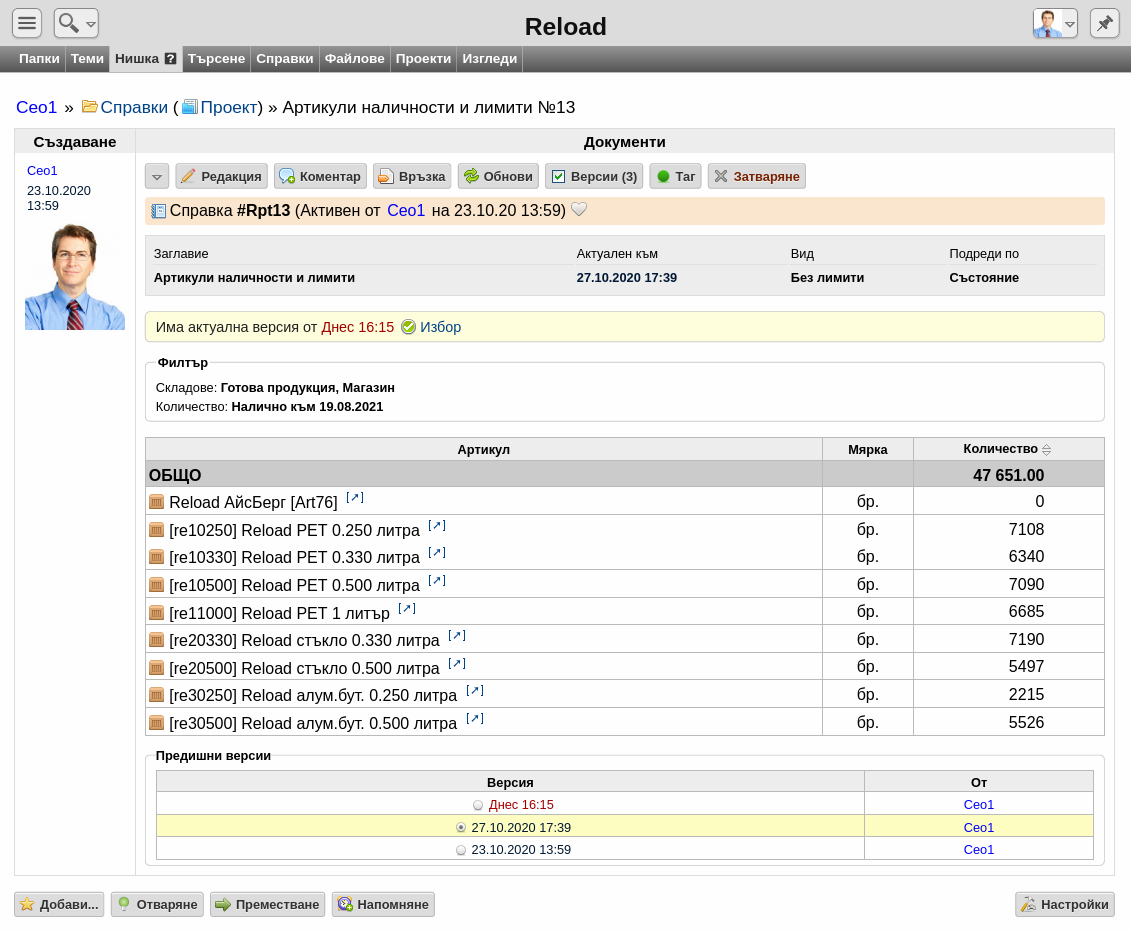
Task: Click the box icon of re20330 row
Action: 157,641
